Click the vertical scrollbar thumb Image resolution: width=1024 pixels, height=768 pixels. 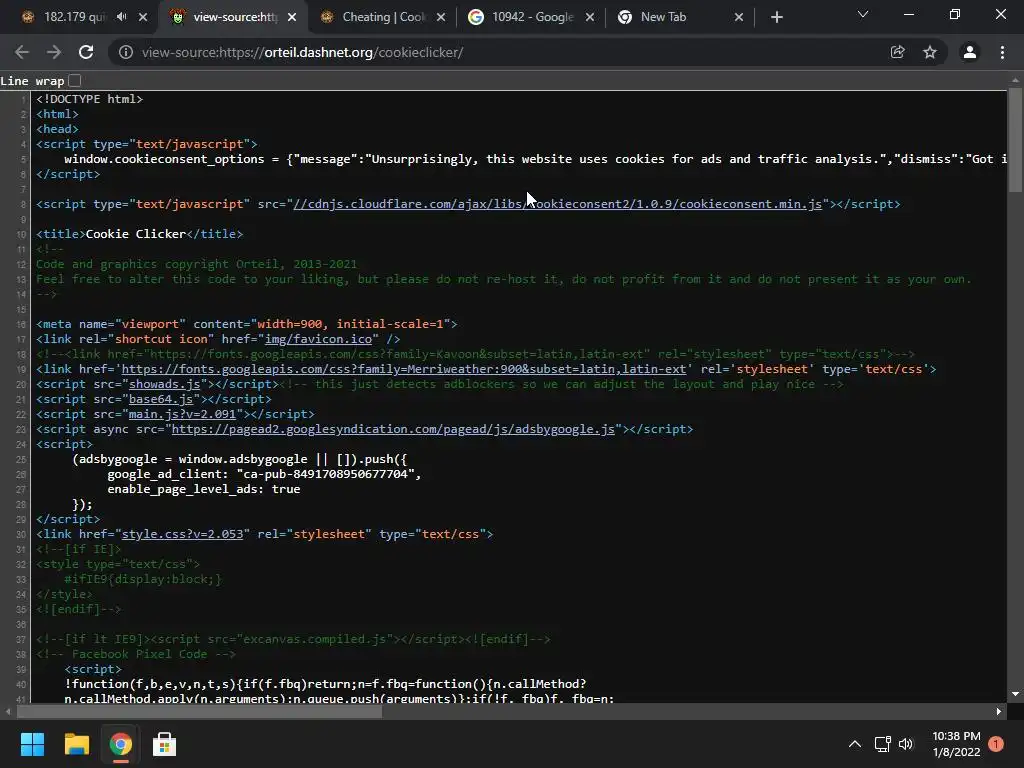pyautogui.click(x=1015, y=138)
